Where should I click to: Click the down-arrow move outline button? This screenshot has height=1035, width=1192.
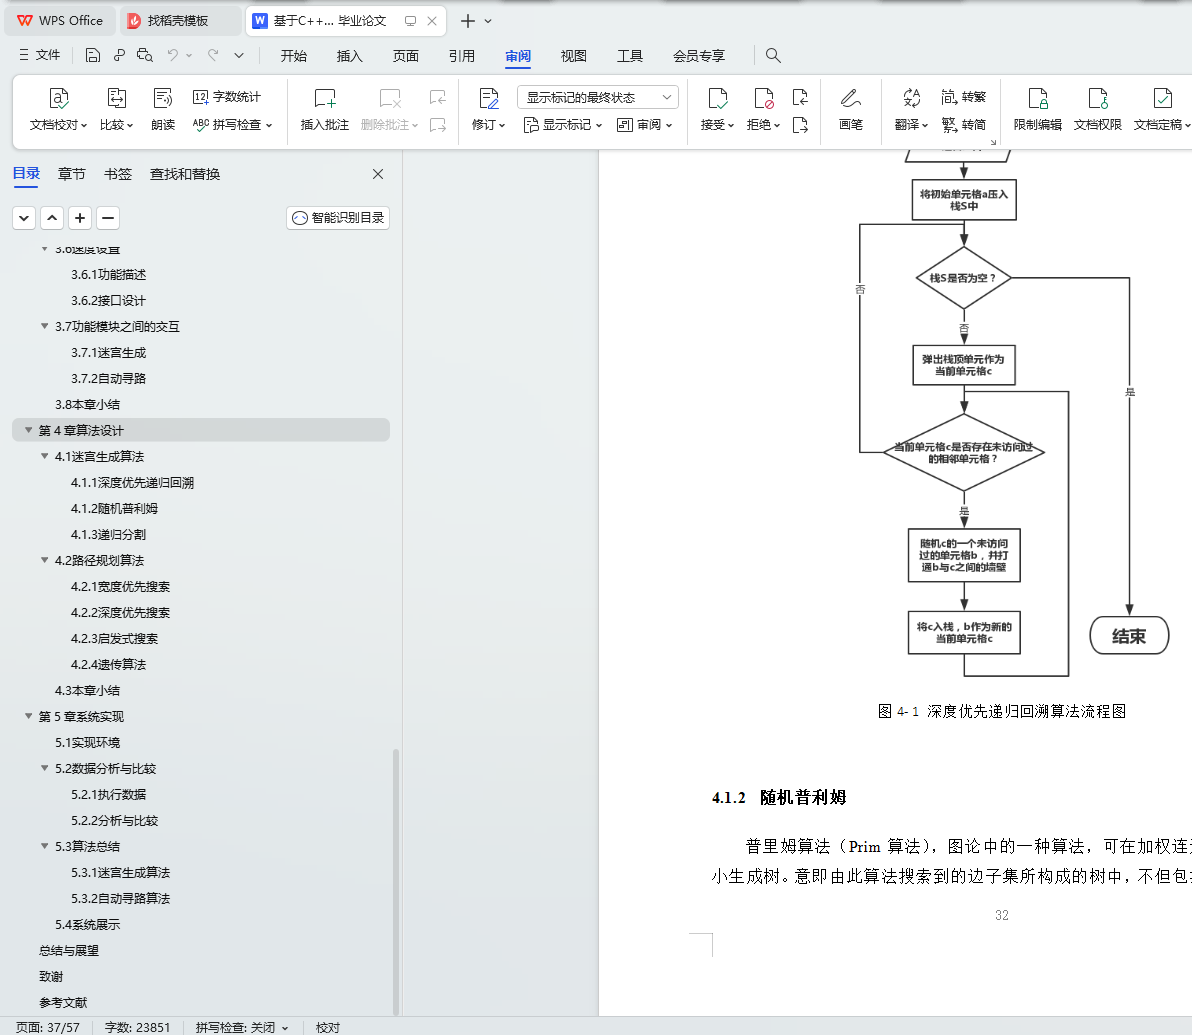pos(24,218)
